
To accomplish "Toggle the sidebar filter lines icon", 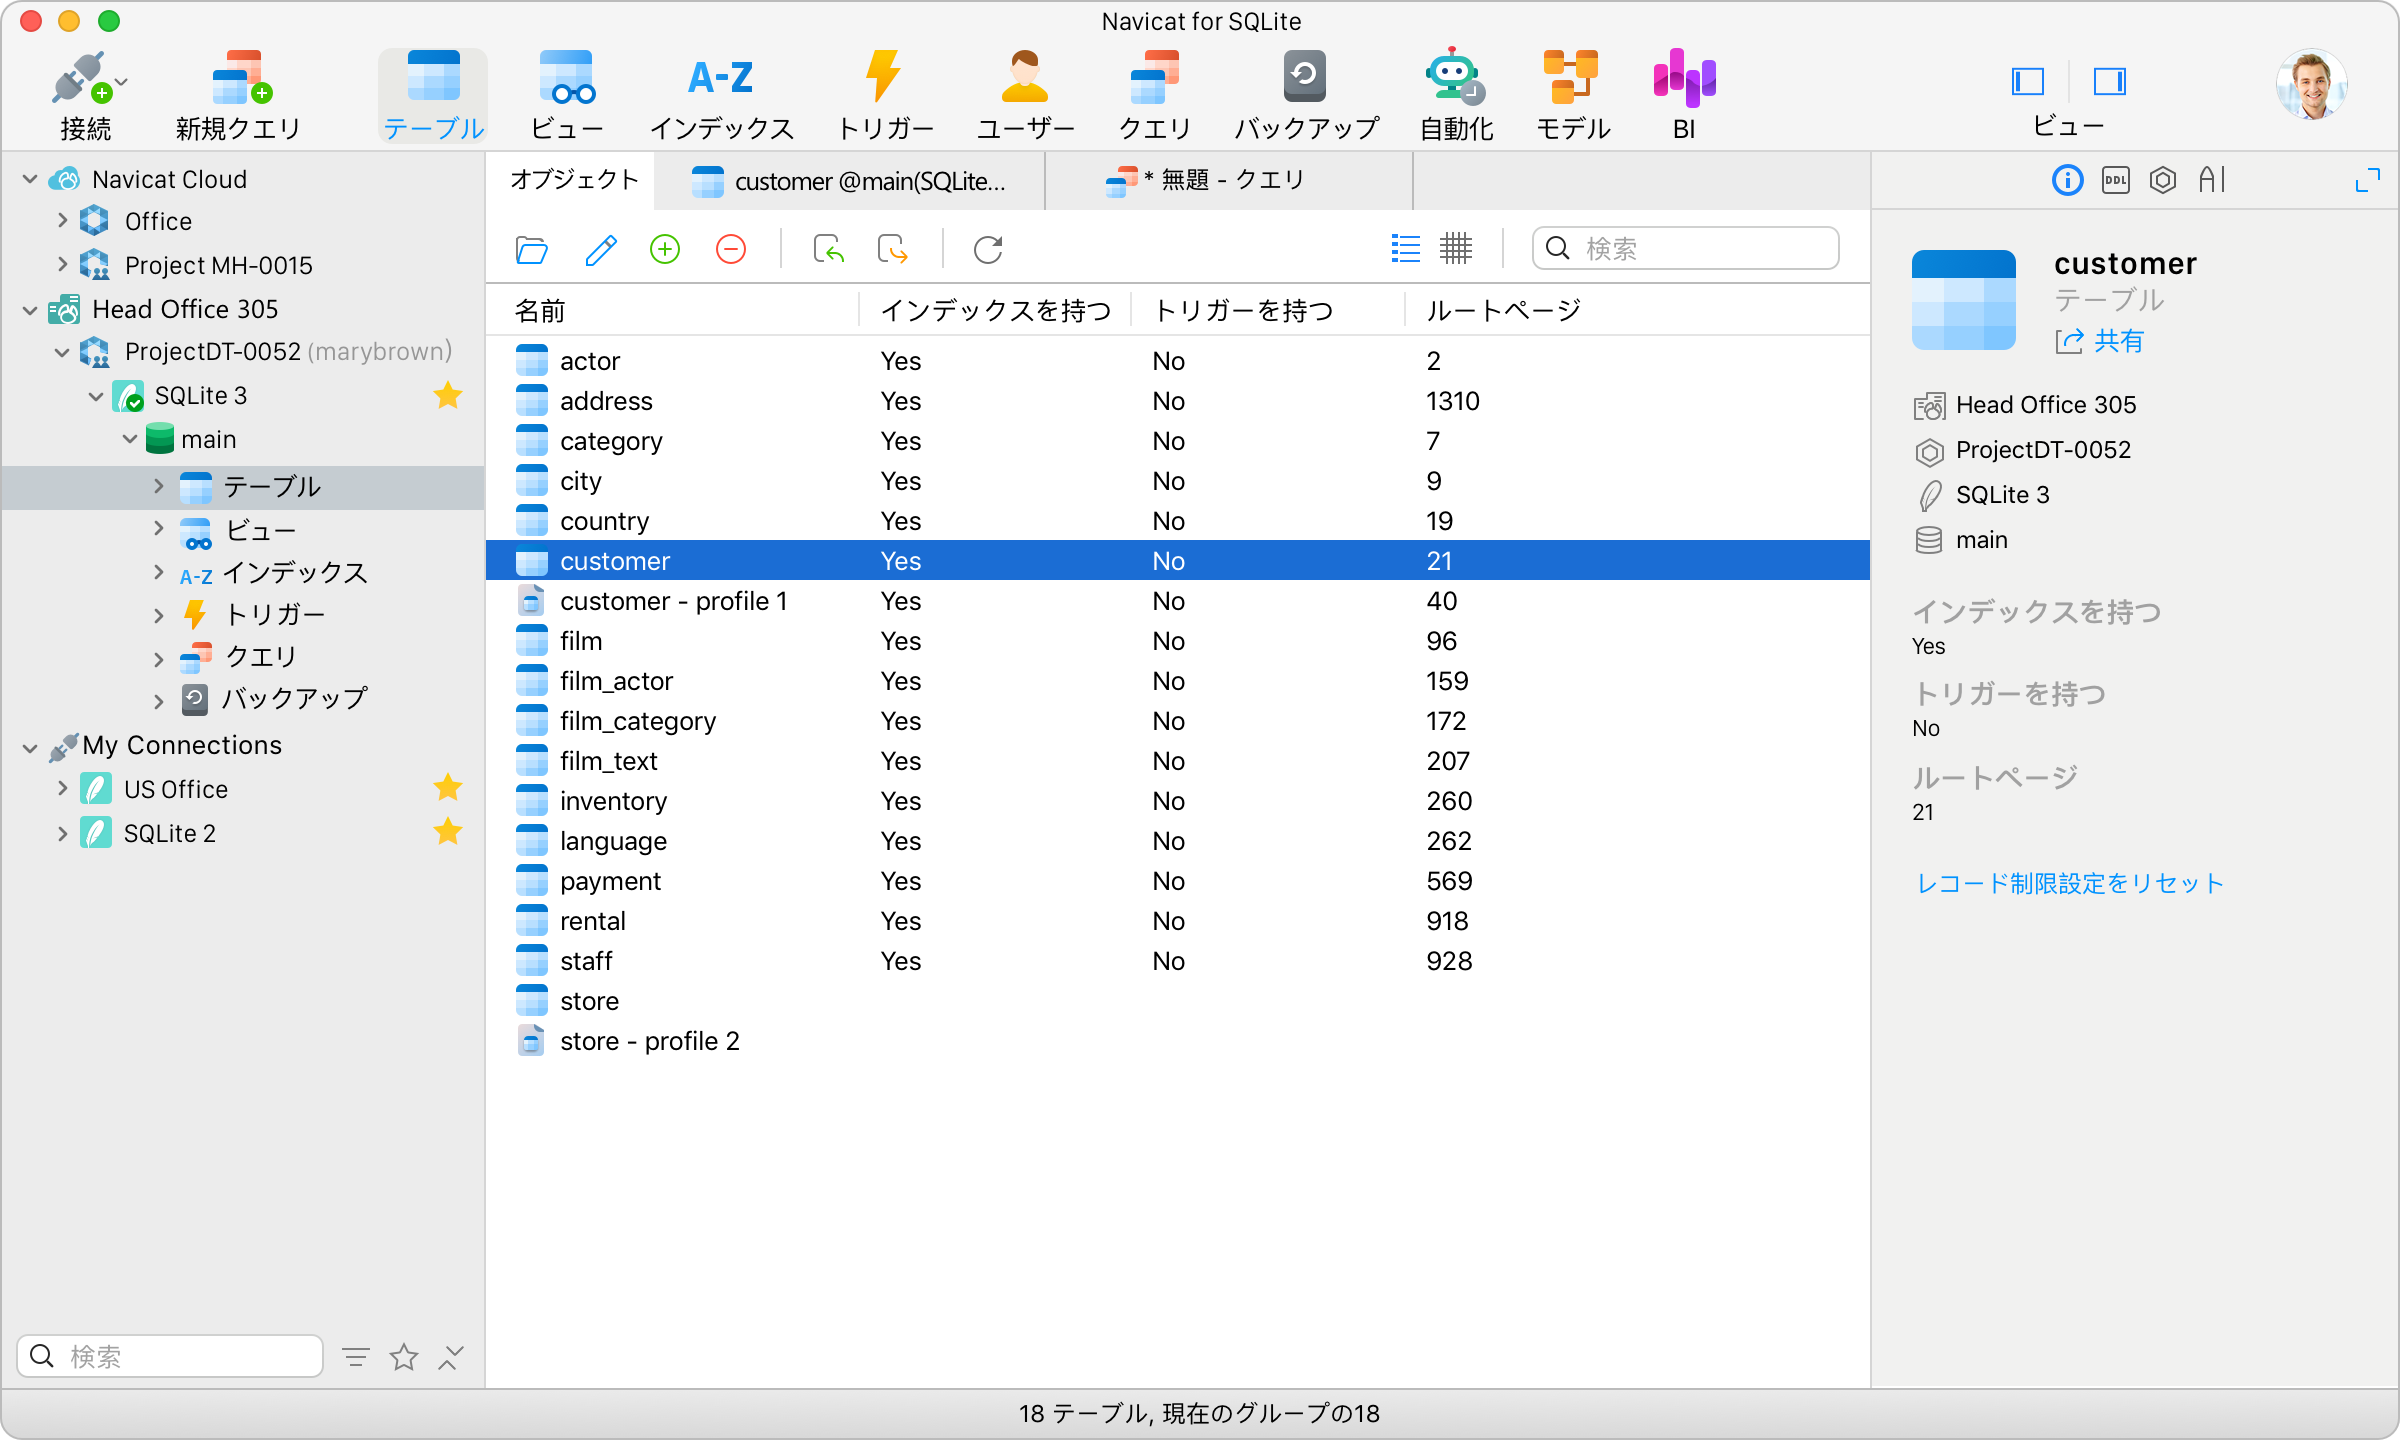I will click(x=356, y=1357).
